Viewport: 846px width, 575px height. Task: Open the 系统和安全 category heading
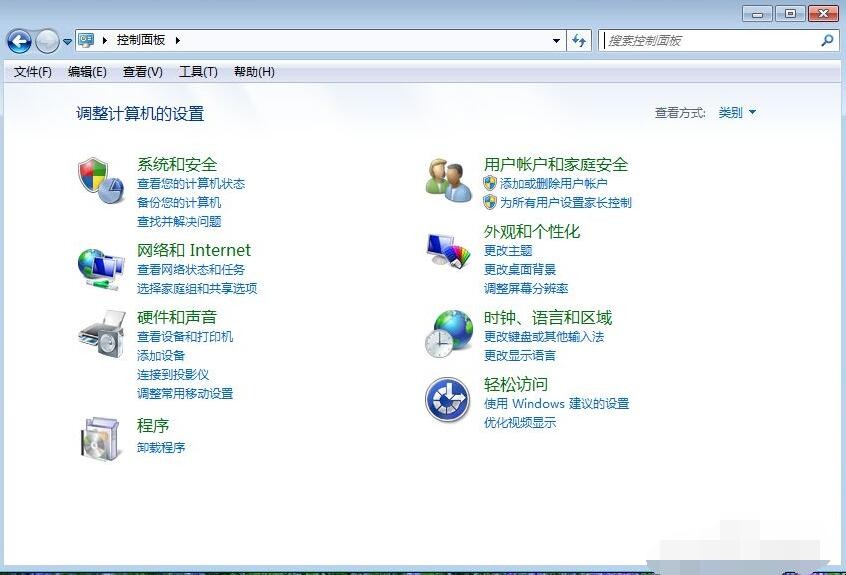click(x=177, y=164)
